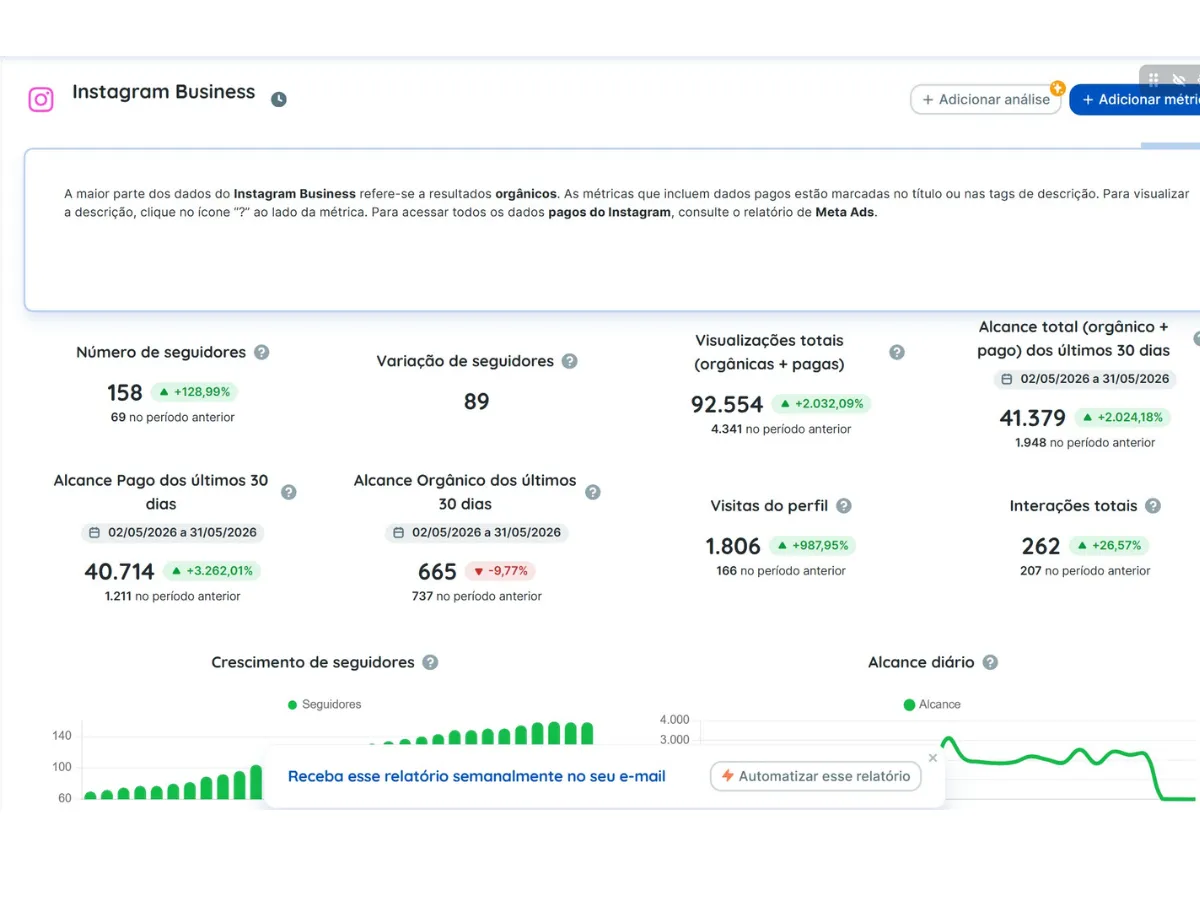Viewport: 1200px width, 900px height.
Task: Close the weekly report email banner
Action: [933, 758]
